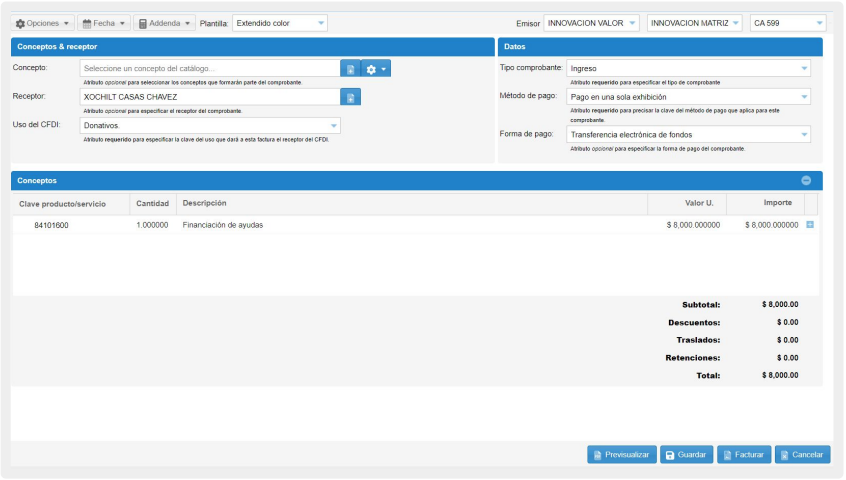Select the Emisor INNOVACION VALOR dropdown
The image size is (846, 480).
click(591, 23)
